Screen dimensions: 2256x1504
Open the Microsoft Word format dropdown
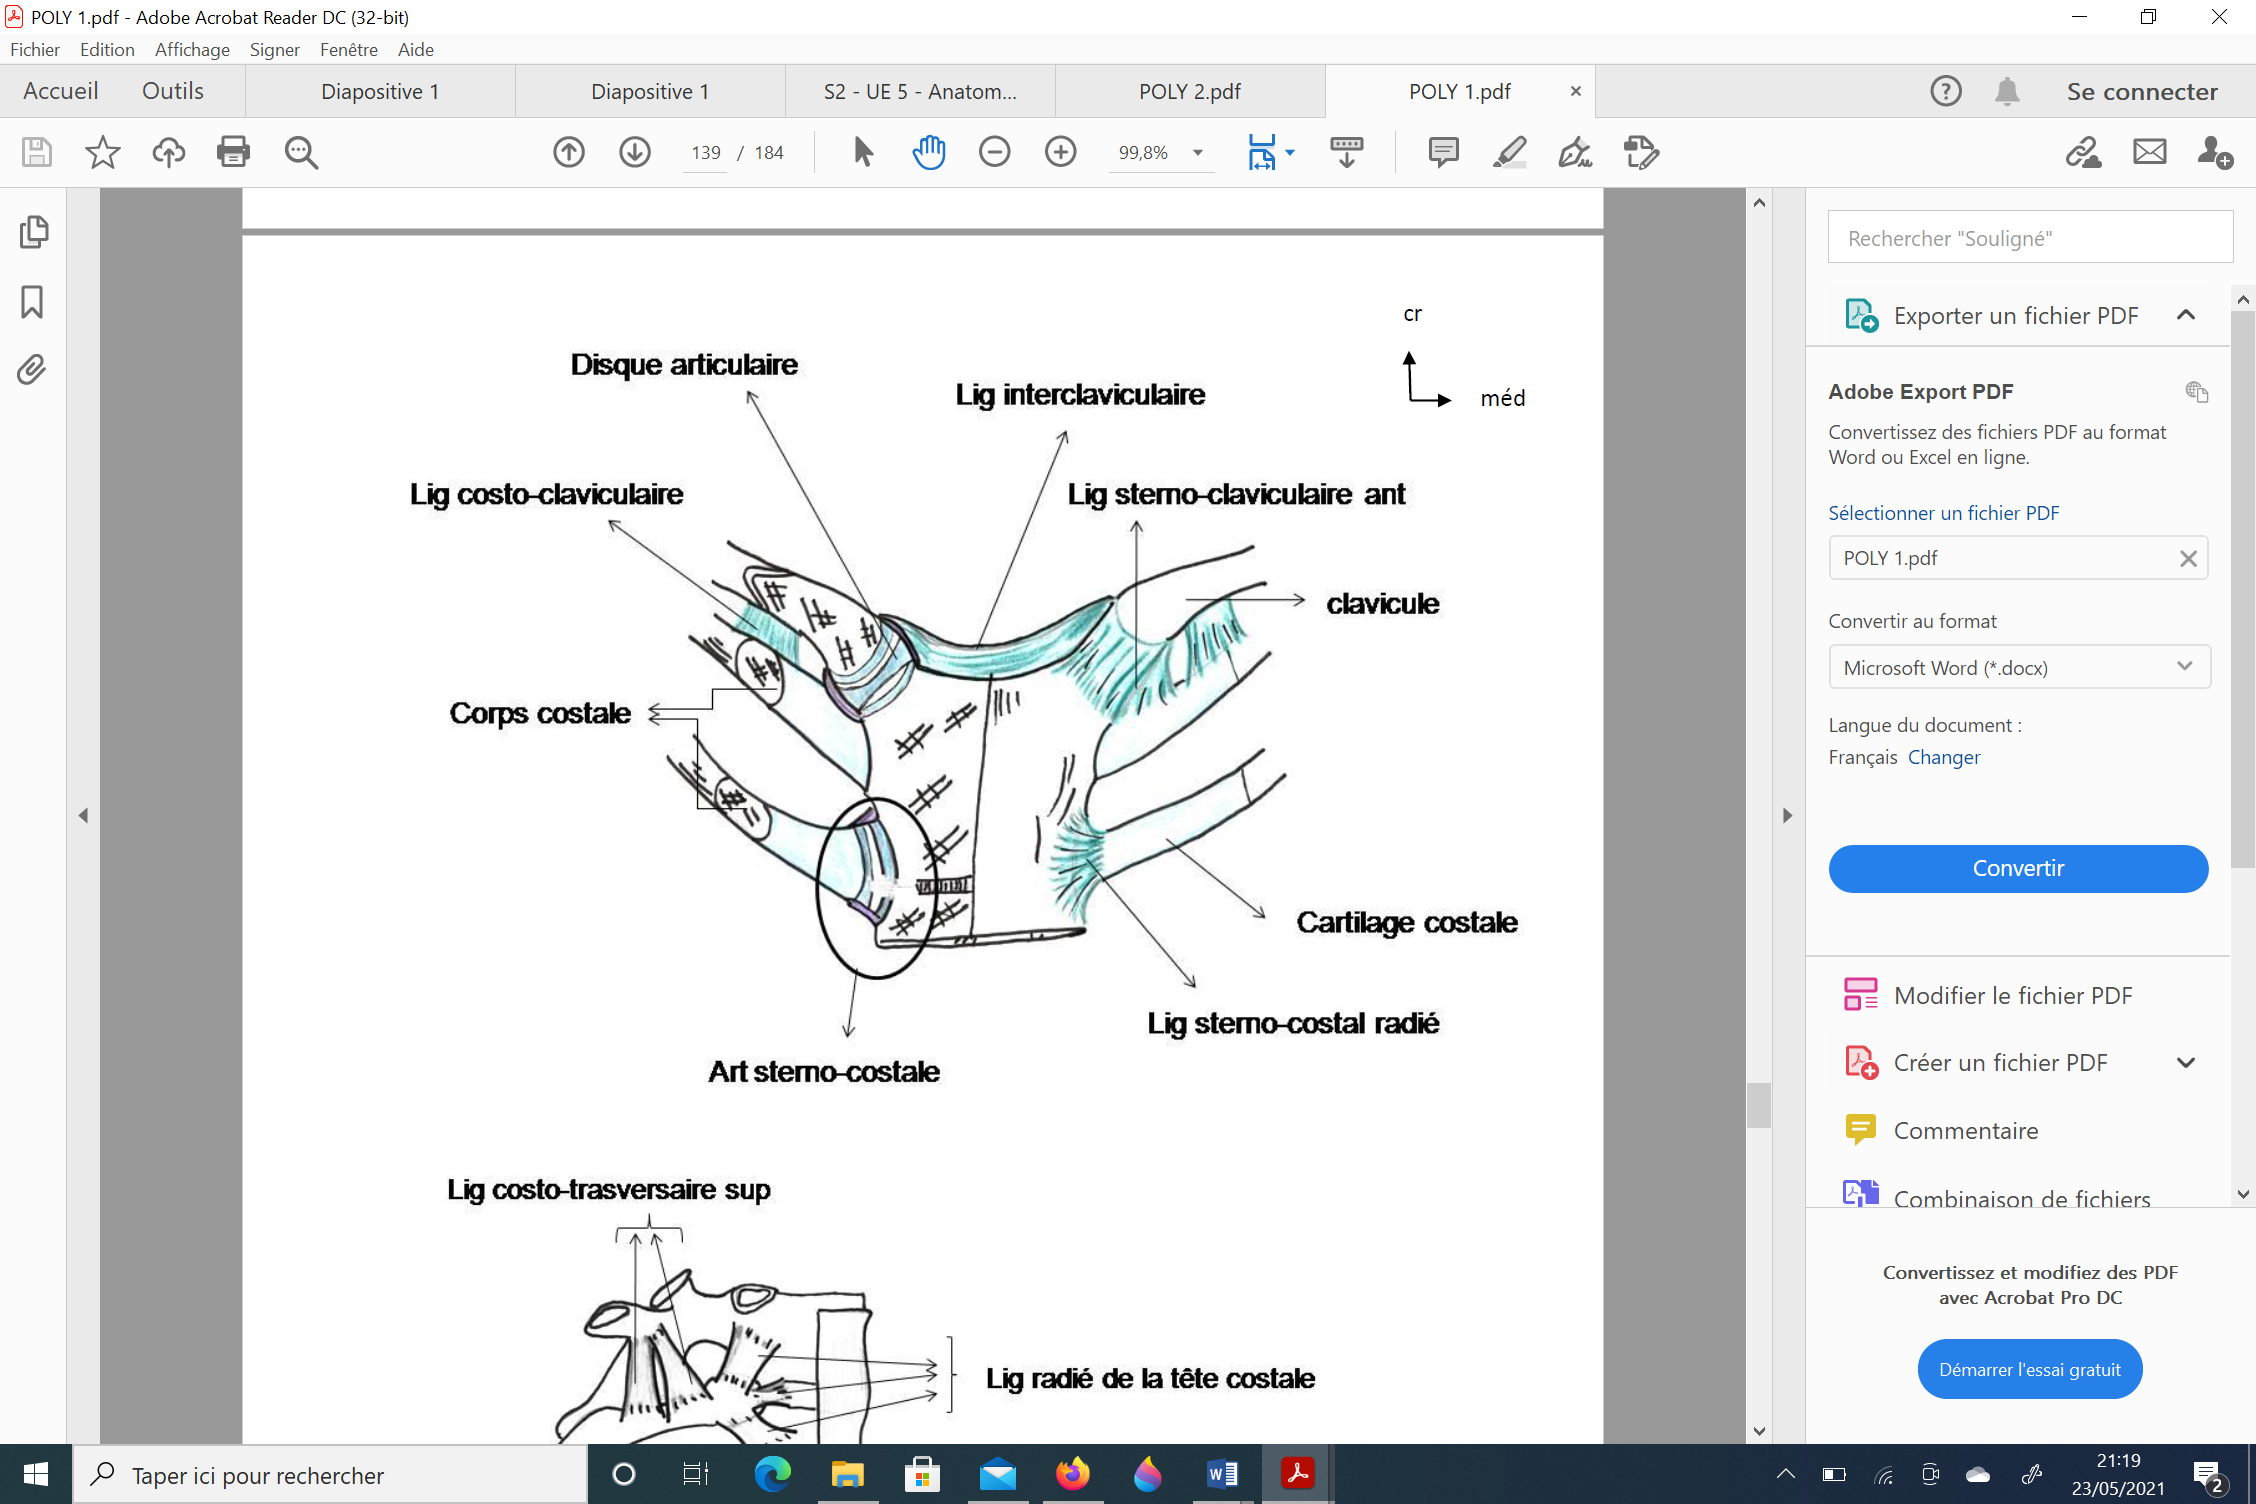coord(2018,667)
